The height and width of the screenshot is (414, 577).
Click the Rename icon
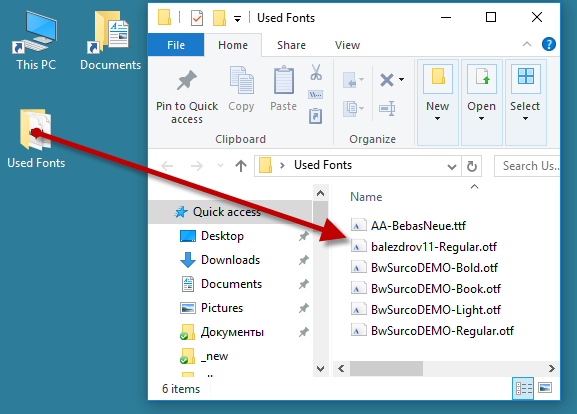(x=387, y=109)
